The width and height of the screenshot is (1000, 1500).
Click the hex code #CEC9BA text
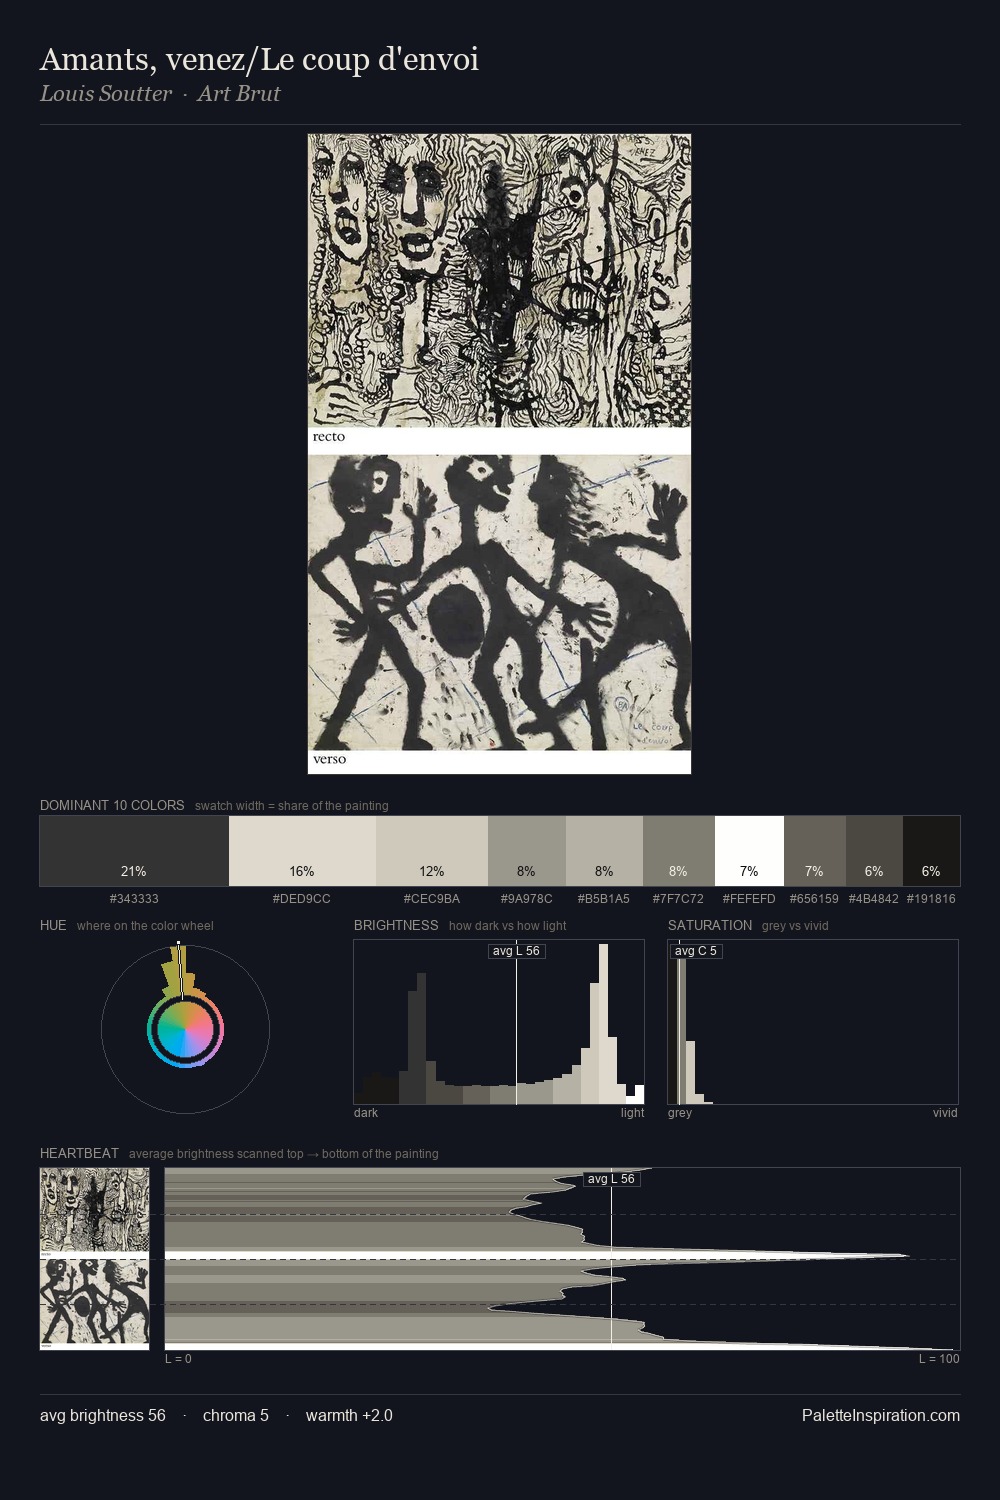[x=432, y=899]
